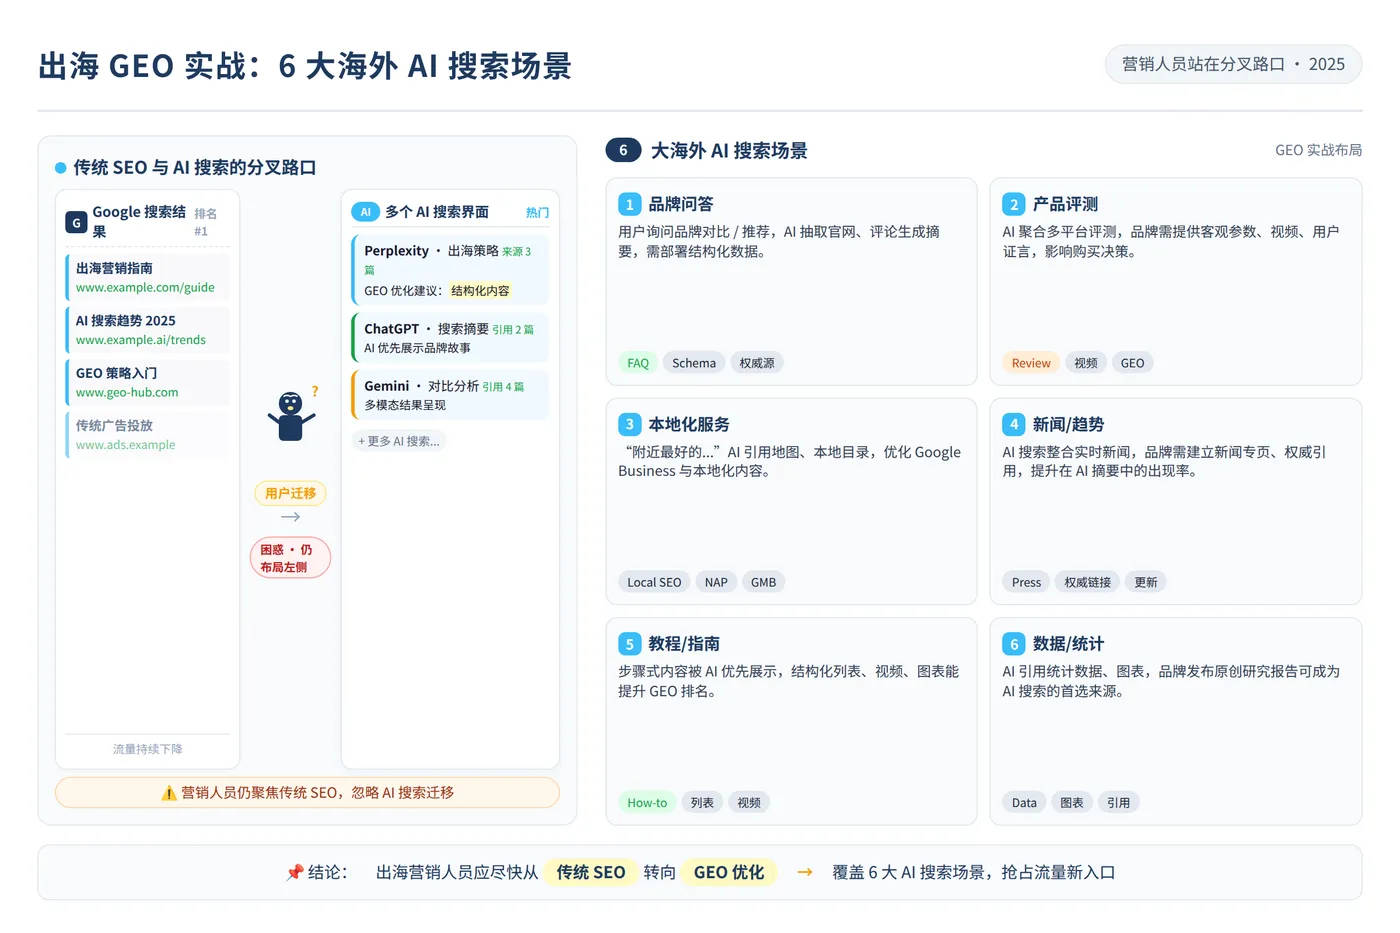
Task: Pick the 更新 tag
Action: tap(1146, 582)
